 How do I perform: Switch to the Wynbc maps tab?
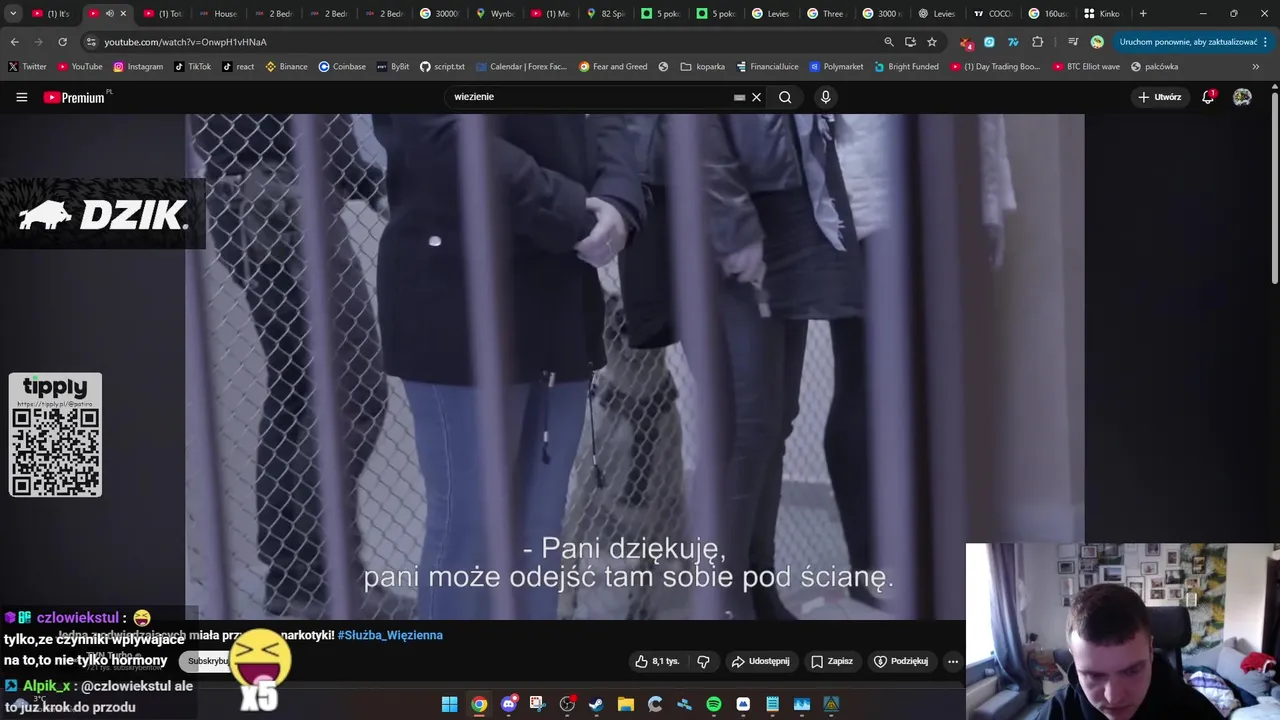pos(496,14)
